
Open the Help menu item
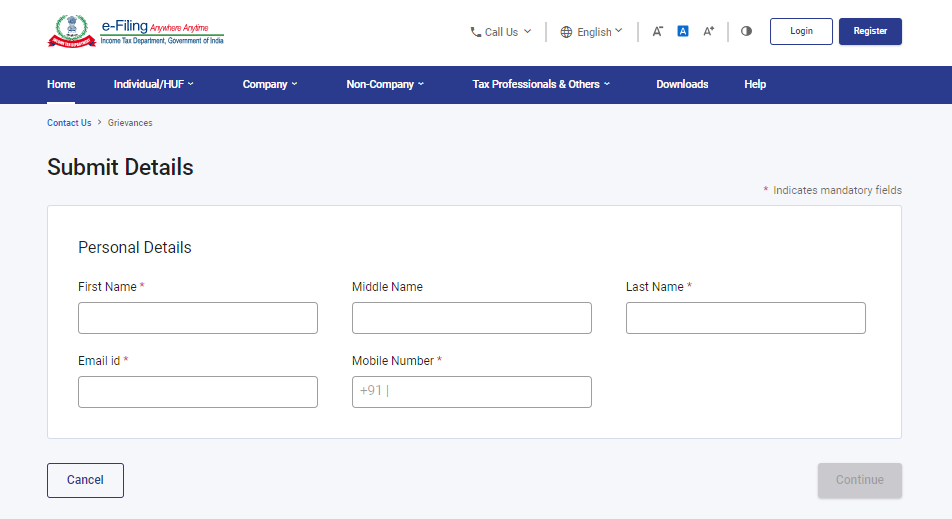tap(755, 85)
